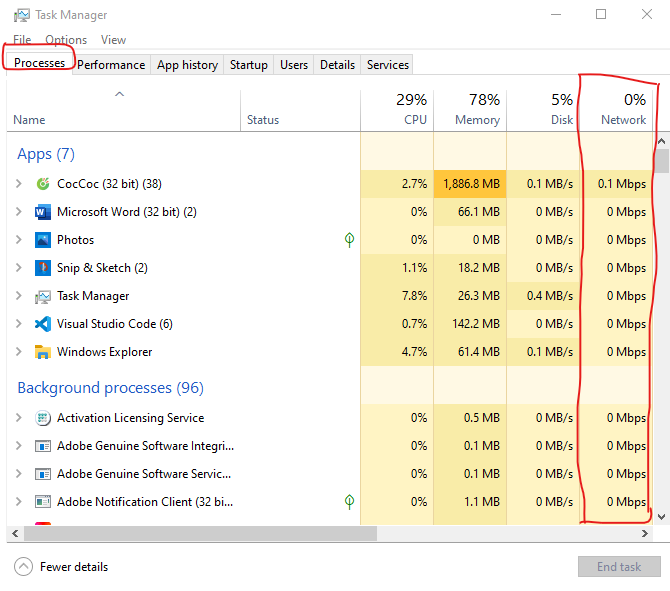Image resolution: width=670 pixels, height=591 pixels.
Task: Click the Microsoft Word app icon
Action: click(43, 212)
